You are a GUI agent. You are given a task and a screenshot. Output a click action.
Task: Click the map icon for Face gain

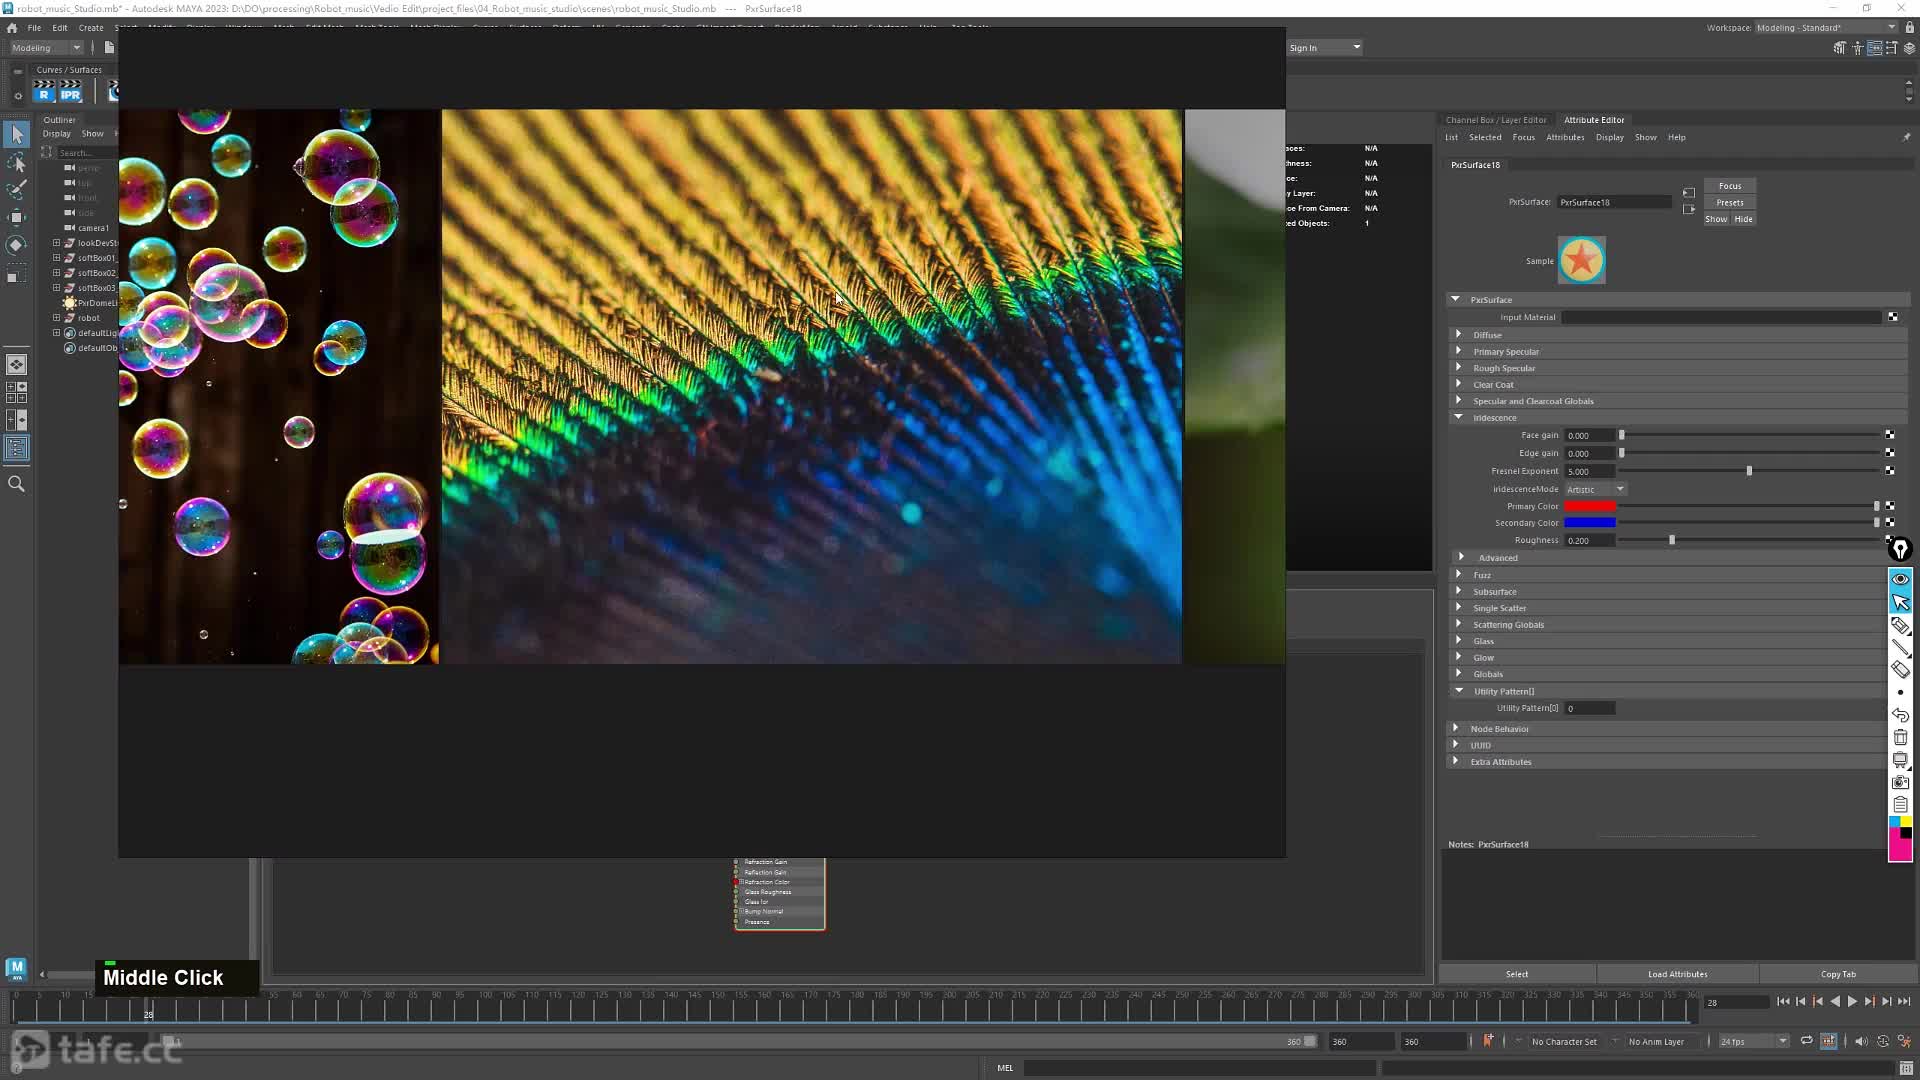1890,435
